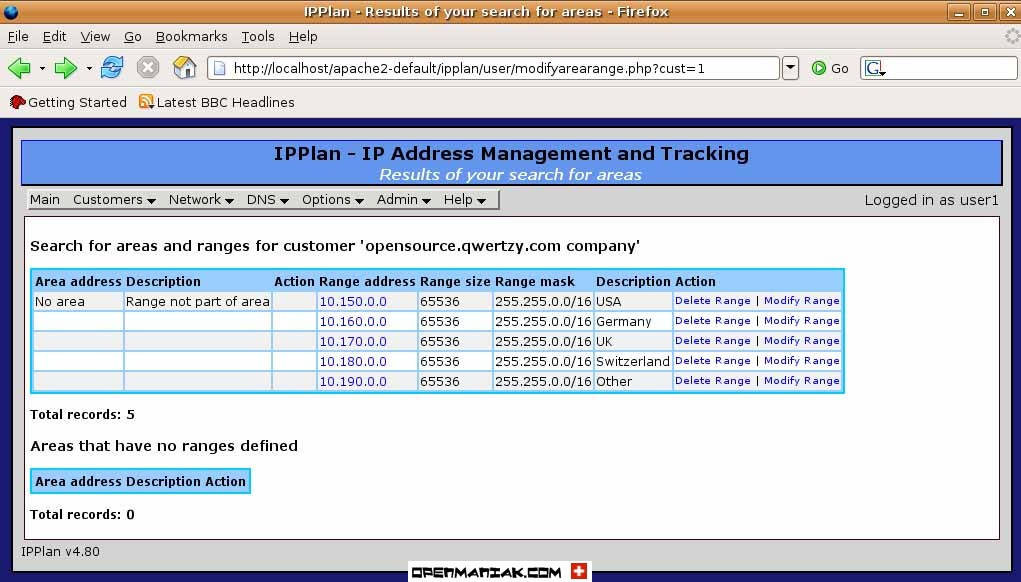The image size is (1021, 582).
Task: Click the 'Range size' column header
Action: 455,281
